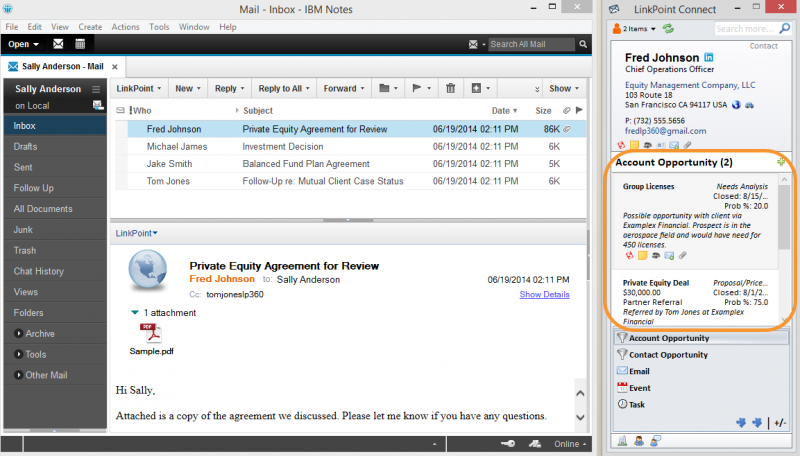Image resolution: width=800 pixels, height=456 pixels.
Task: Click the refresh icon in LinkPoint Connect
Action: (x=668, y=29)
